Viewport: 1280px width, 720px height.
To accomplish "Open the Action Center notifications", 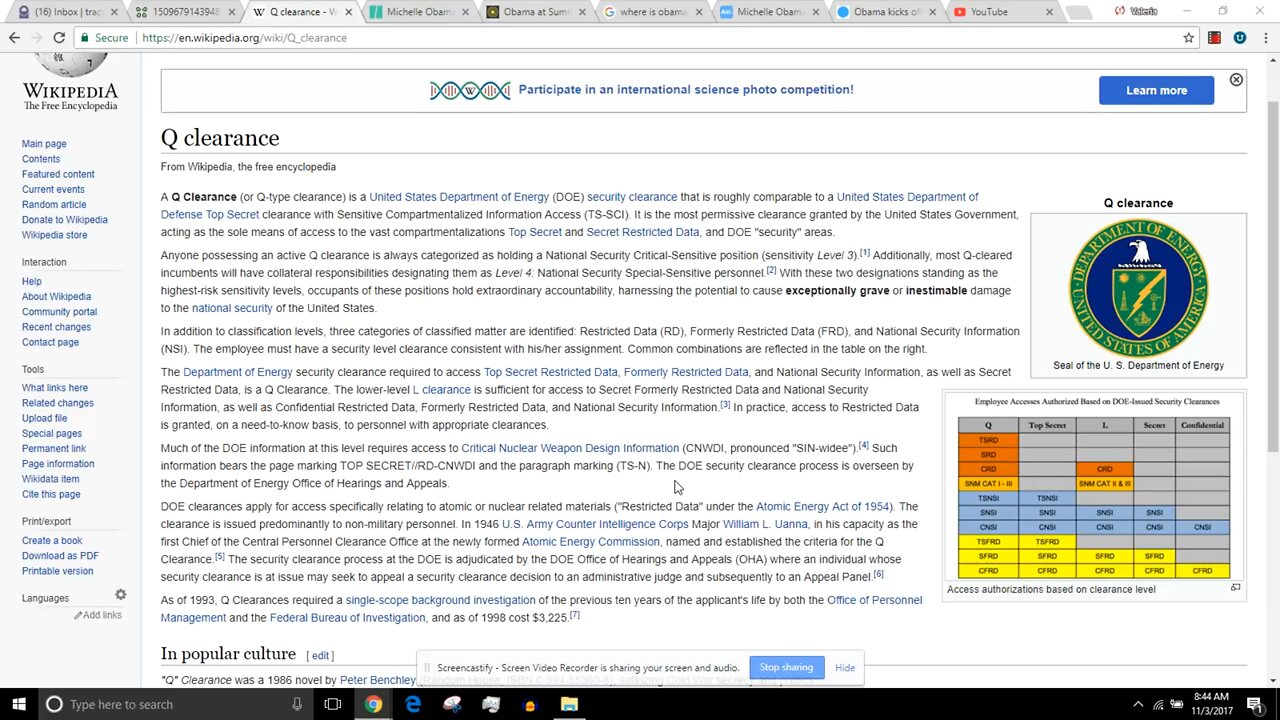I will pos(1254,704).
